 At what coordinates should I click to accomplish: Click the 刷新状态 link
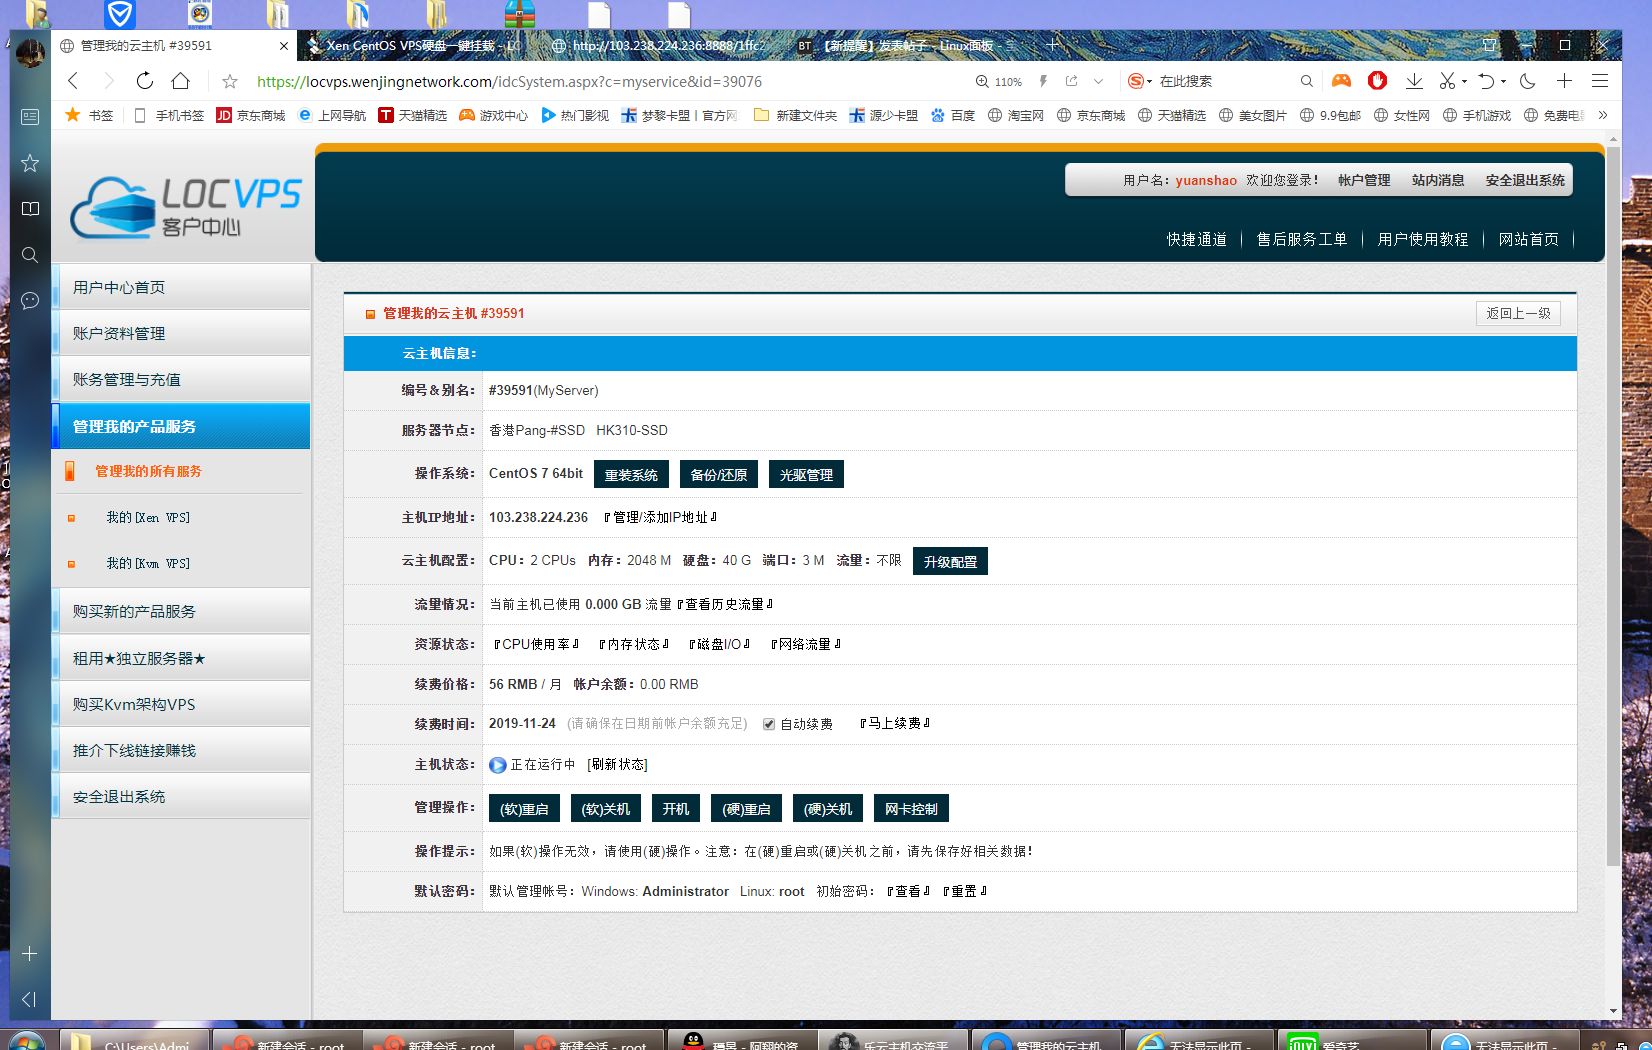click(617, 764)
